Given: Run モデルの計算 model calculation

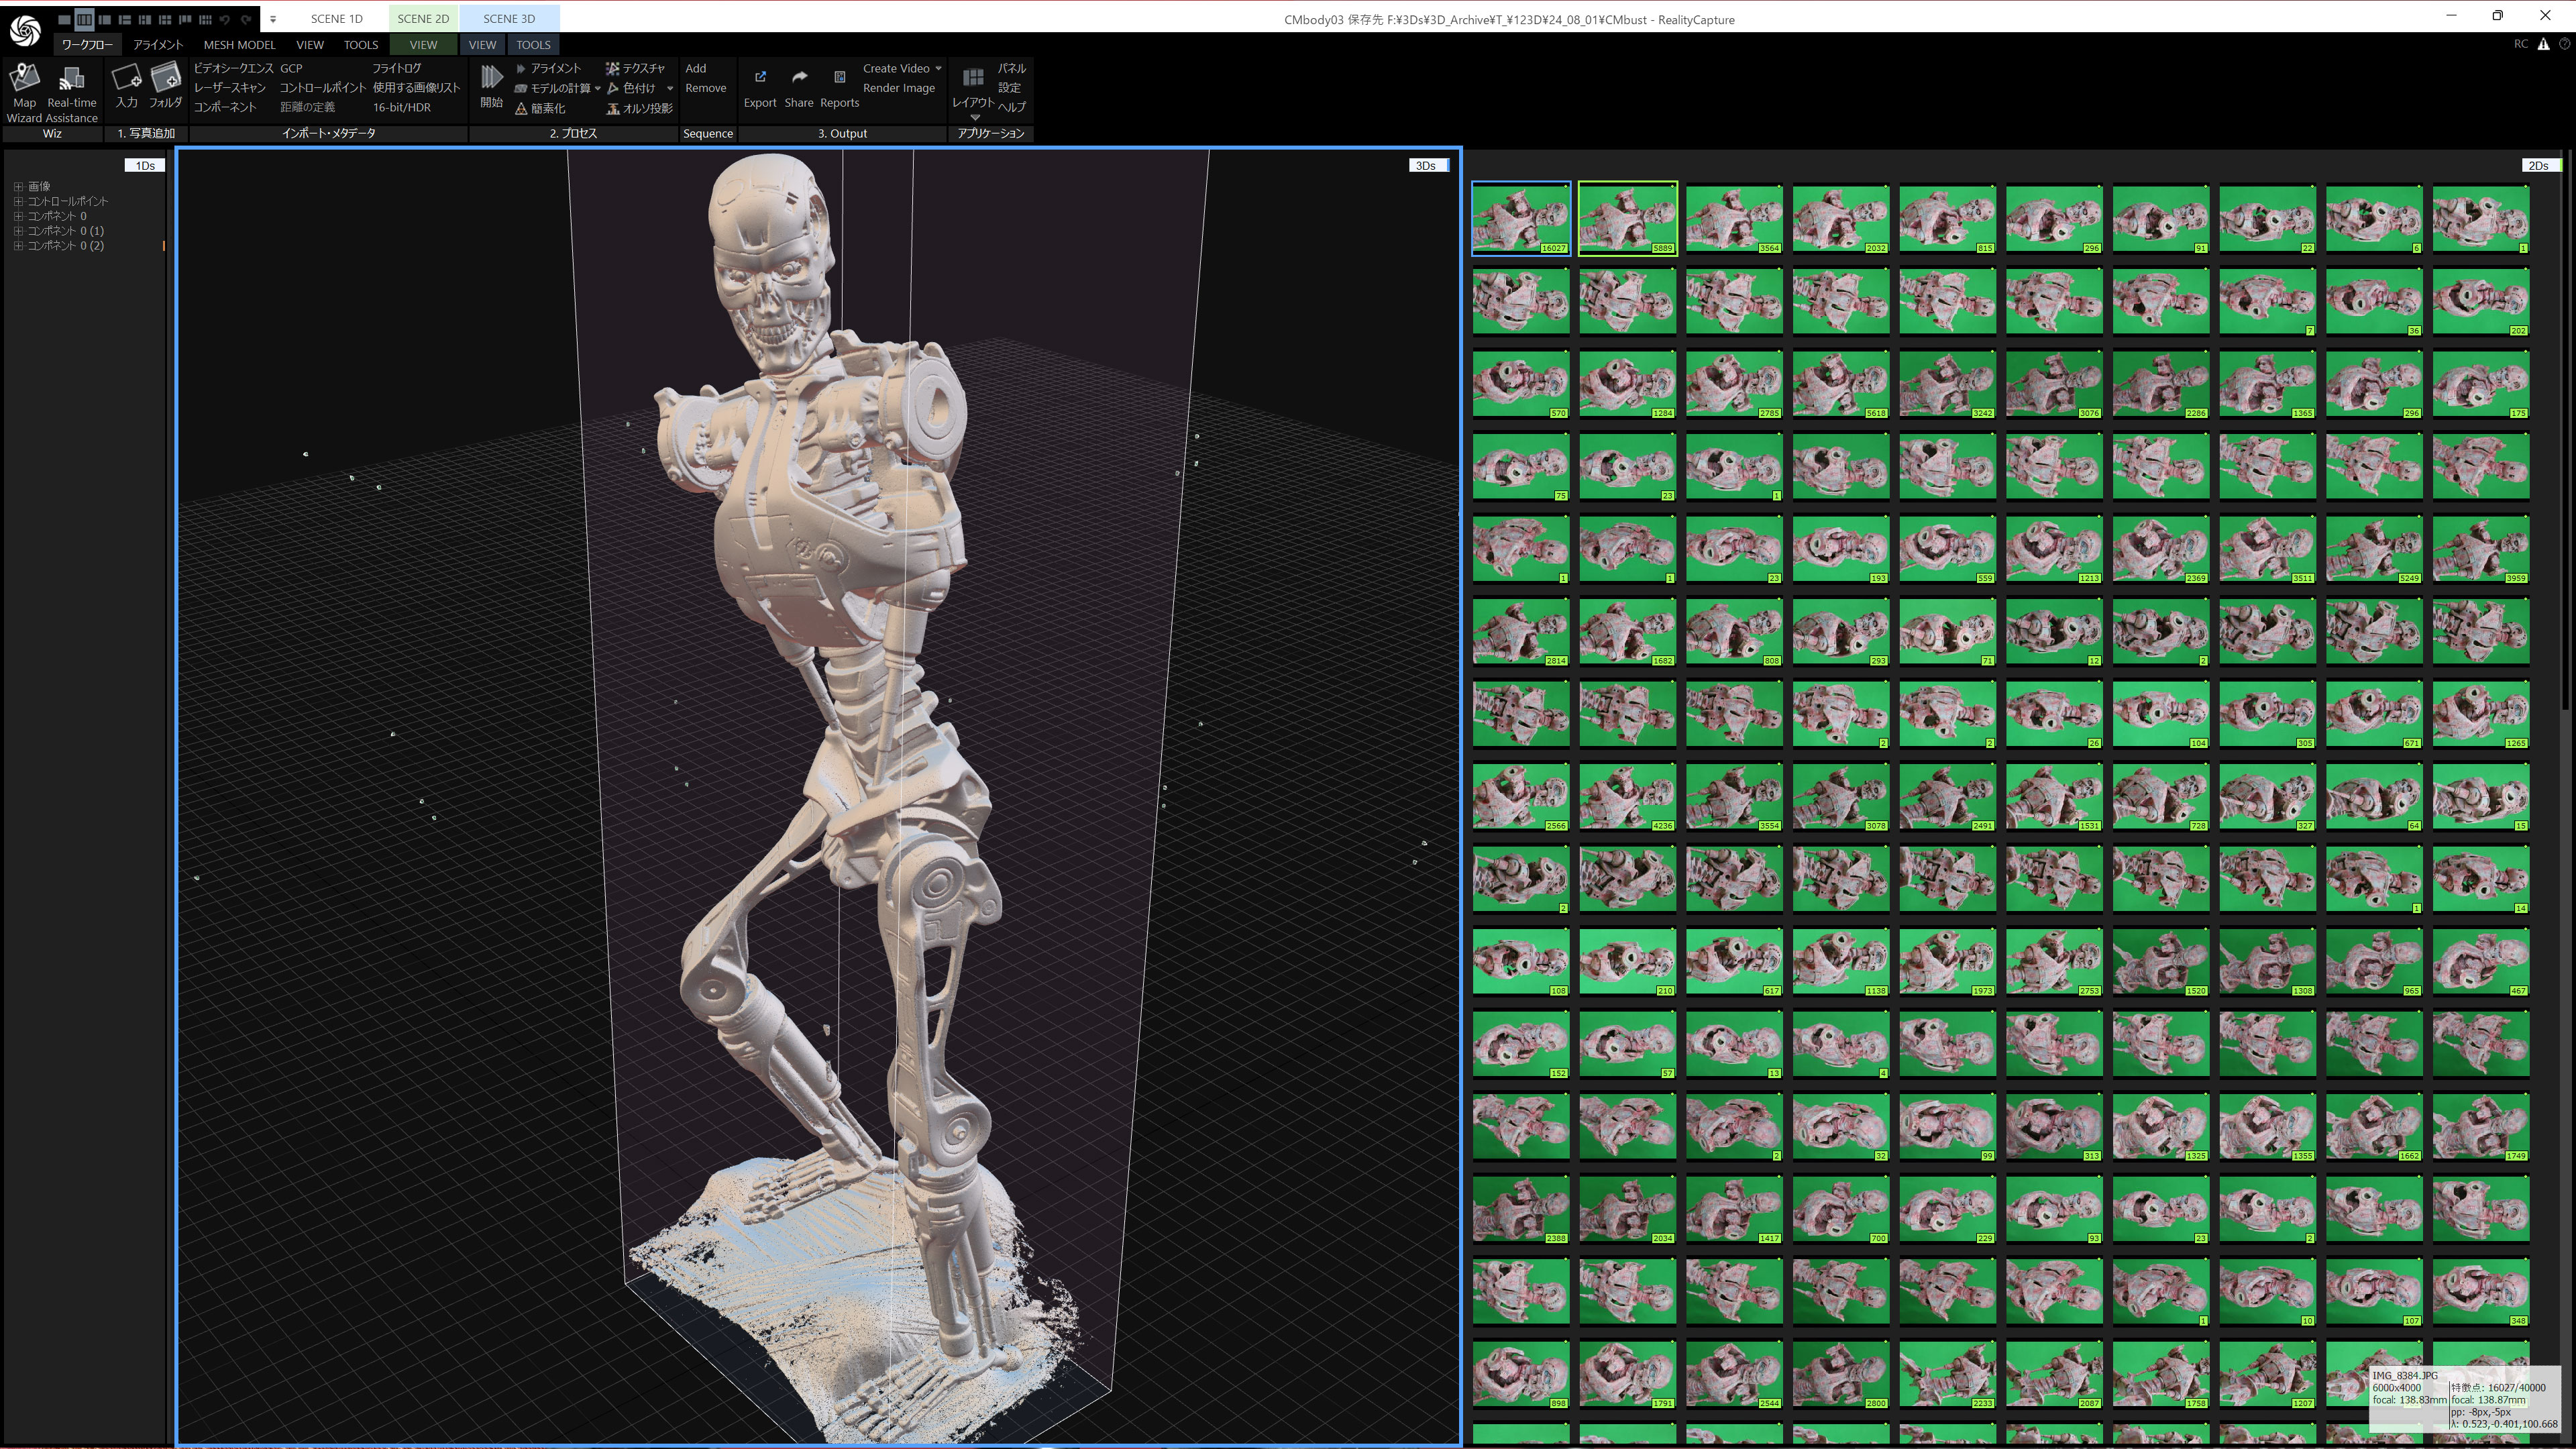Looking at the screenshot, I should click(x=552, y=88).
